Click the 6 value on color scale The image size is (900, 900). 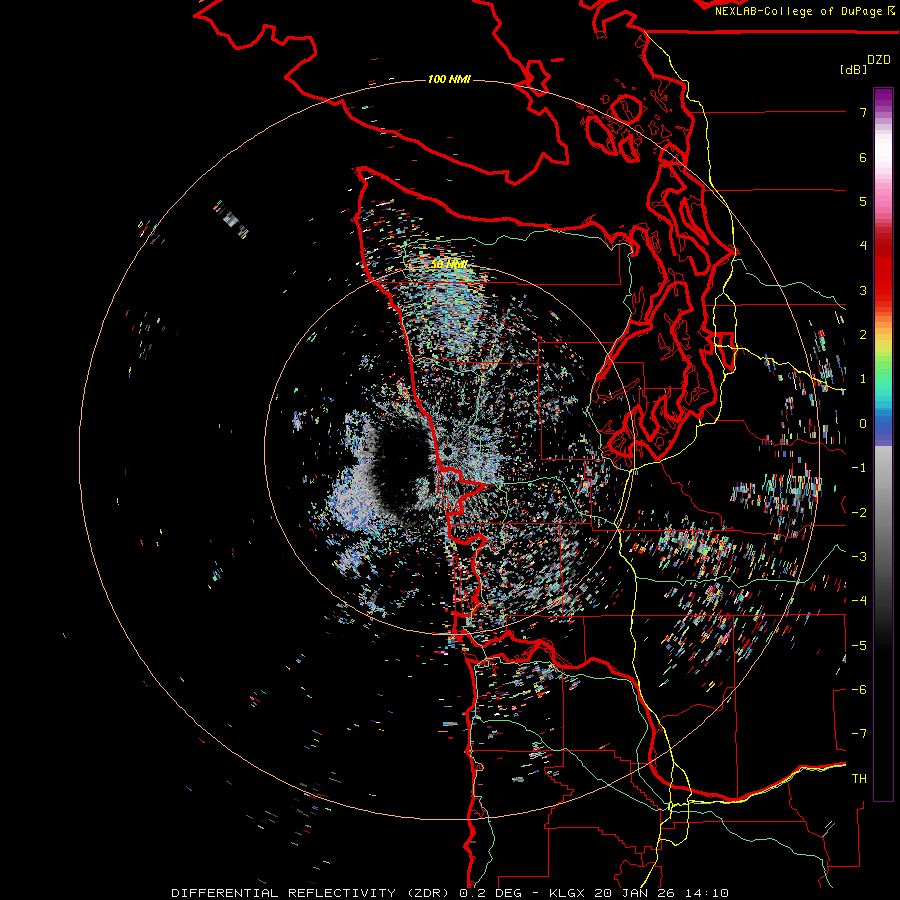point(863,157)
